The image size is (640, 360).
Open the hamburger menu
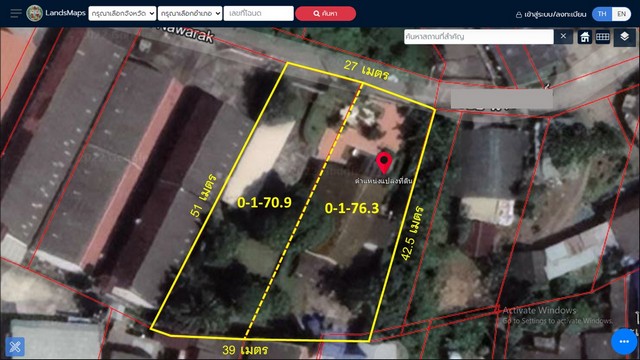16,13
